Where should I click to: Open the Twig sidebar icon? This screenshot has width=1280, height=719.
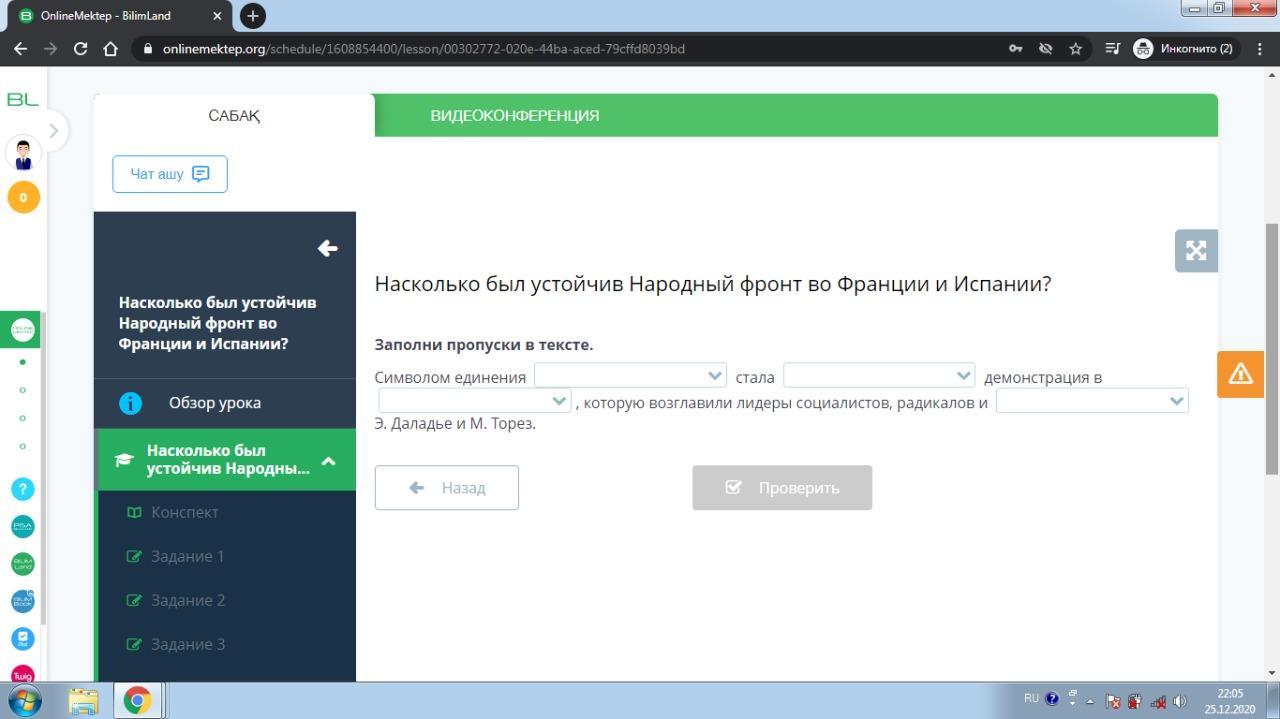22,675
